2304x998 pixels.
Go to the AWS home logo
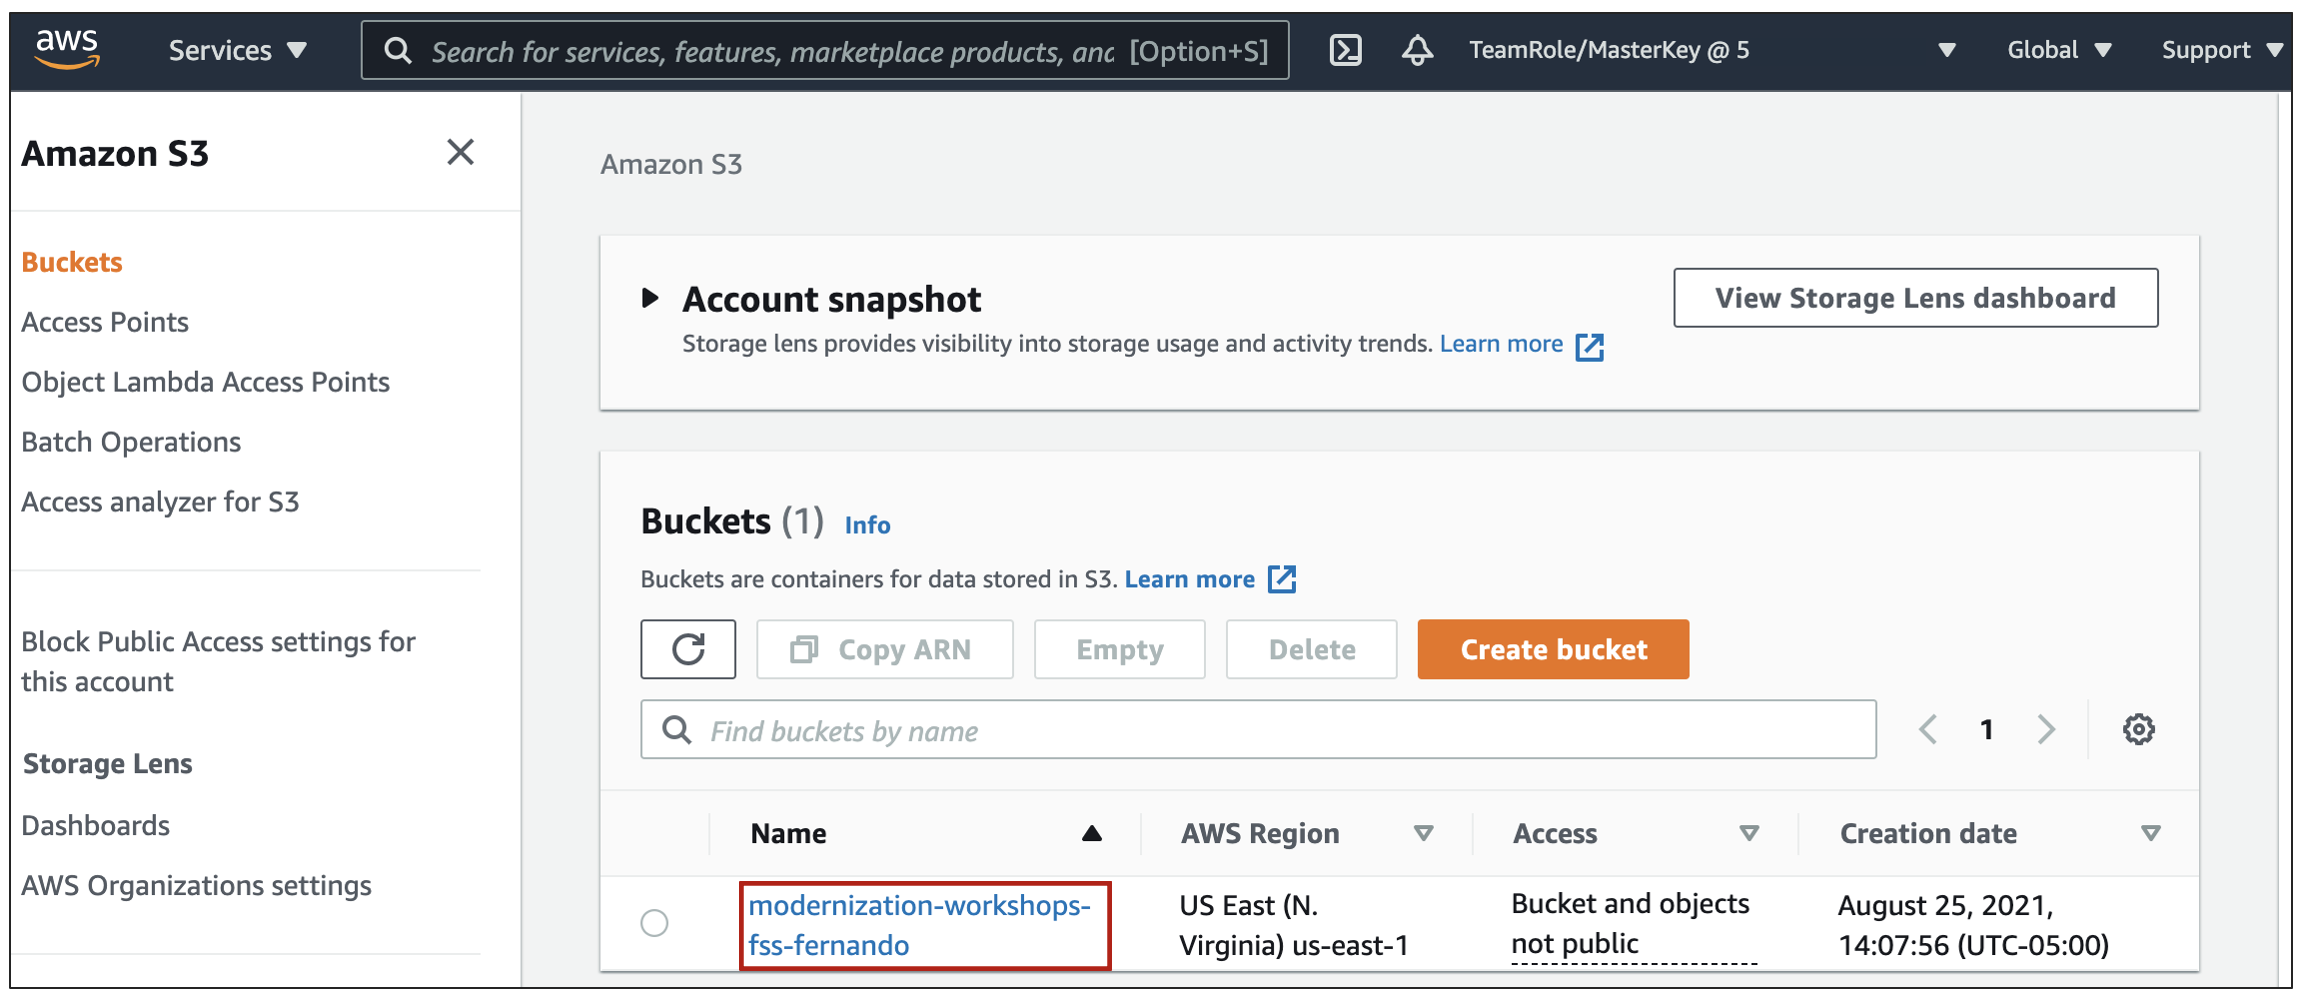point(67,49)
